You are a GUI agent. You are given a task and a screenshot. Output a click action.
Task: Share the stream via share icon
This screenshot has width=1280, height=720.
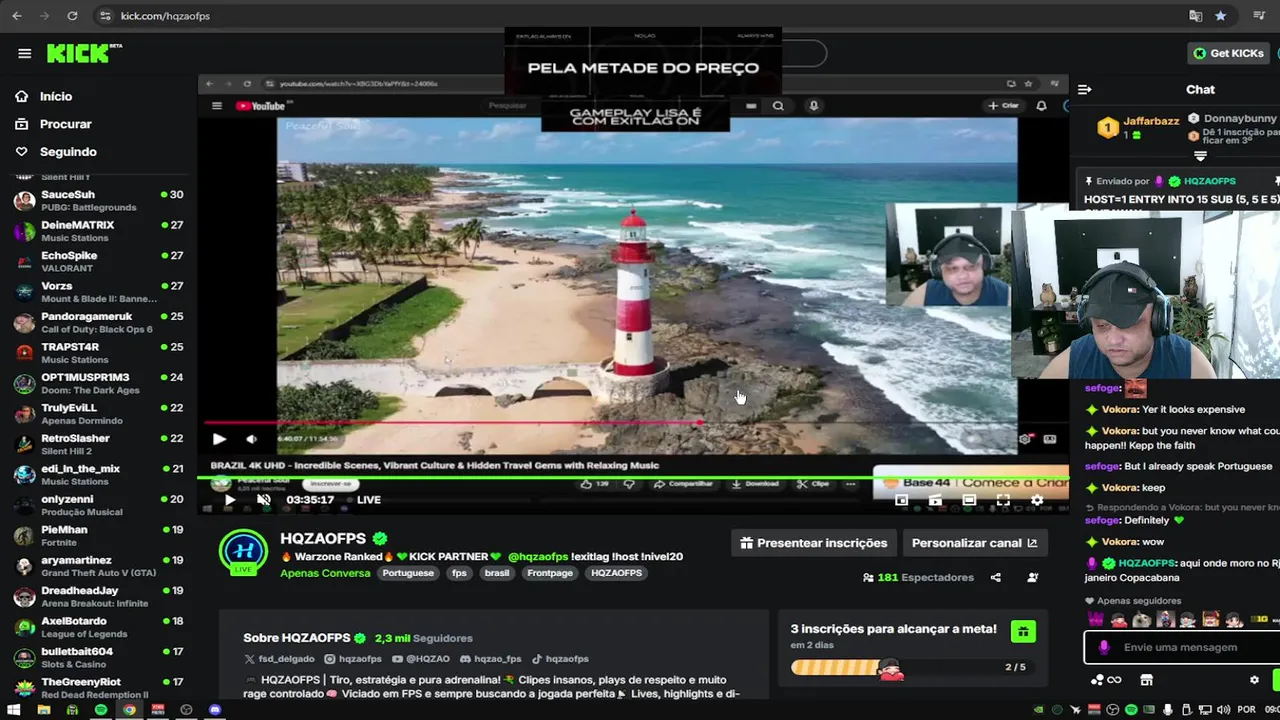click(x=995, y=577)
